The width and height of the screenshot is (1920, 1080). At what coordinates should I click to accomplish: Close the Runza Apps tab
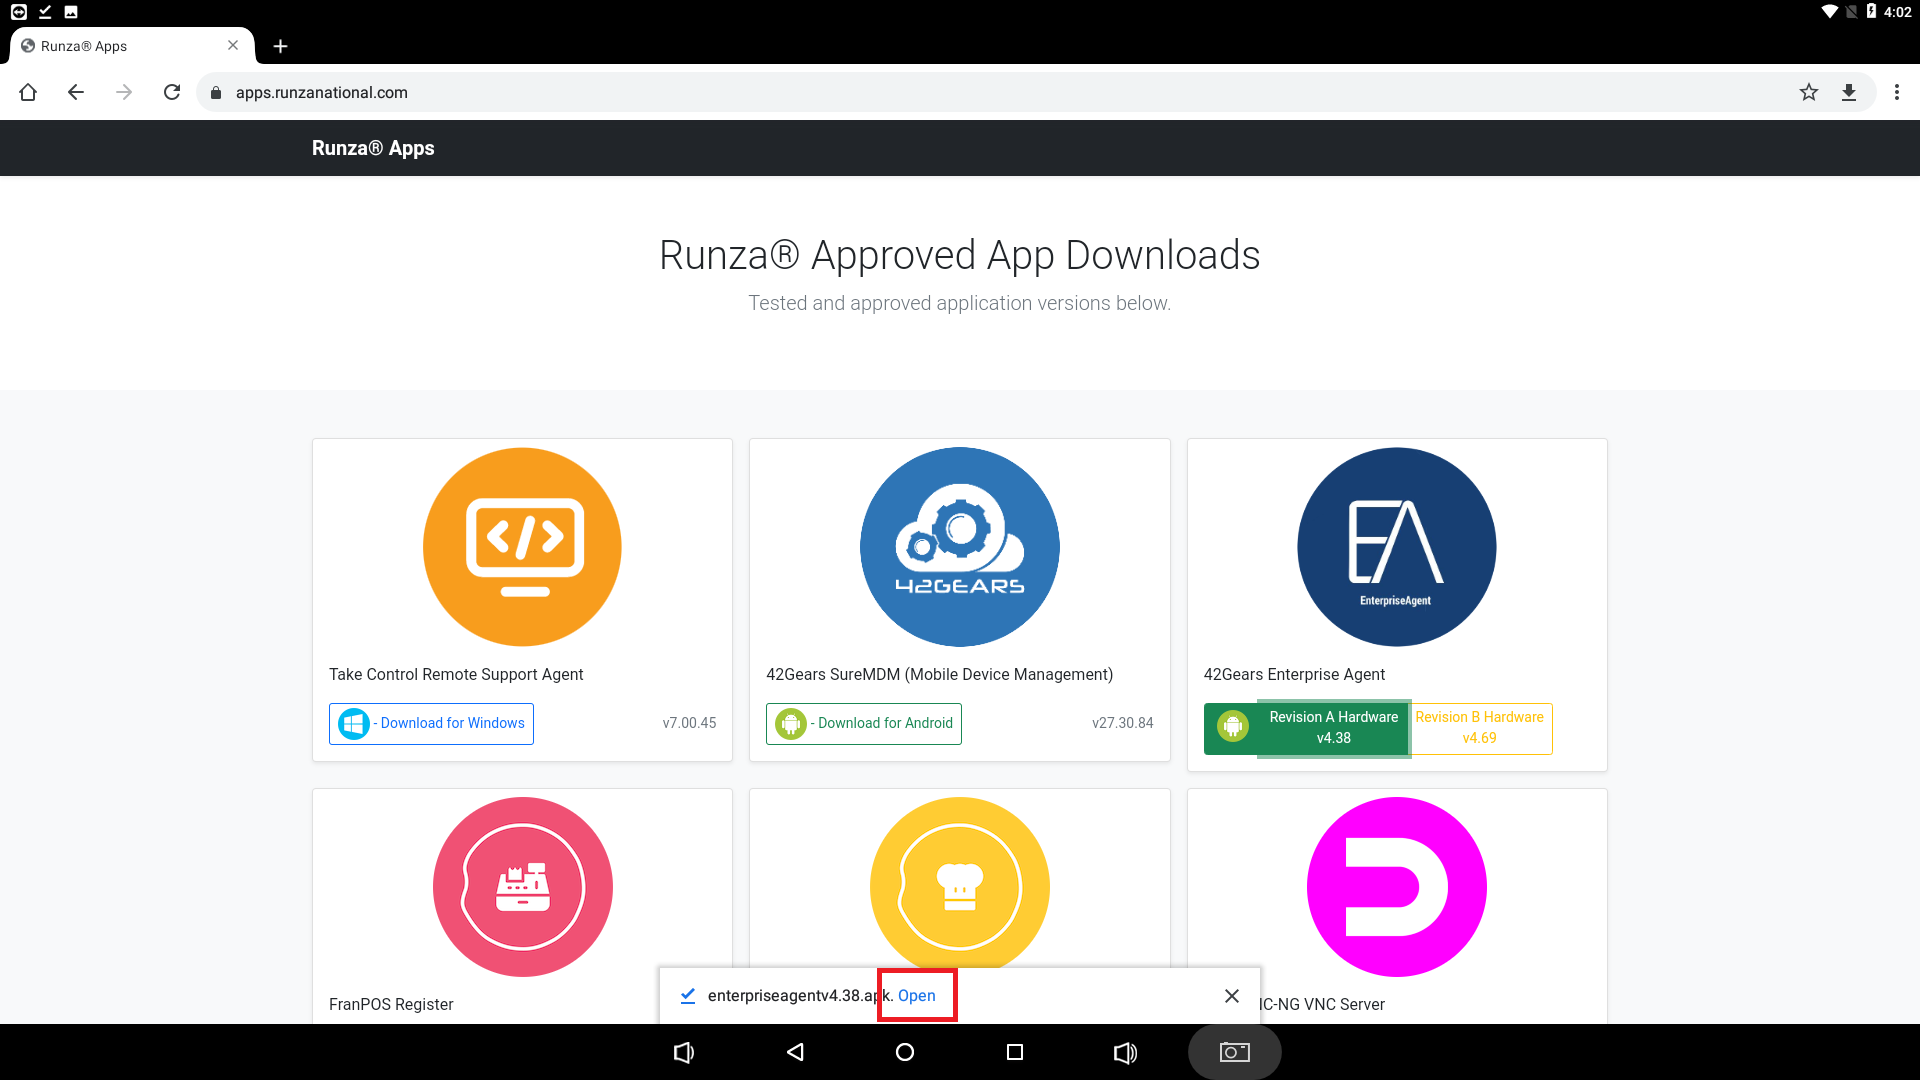click(233, 46)
